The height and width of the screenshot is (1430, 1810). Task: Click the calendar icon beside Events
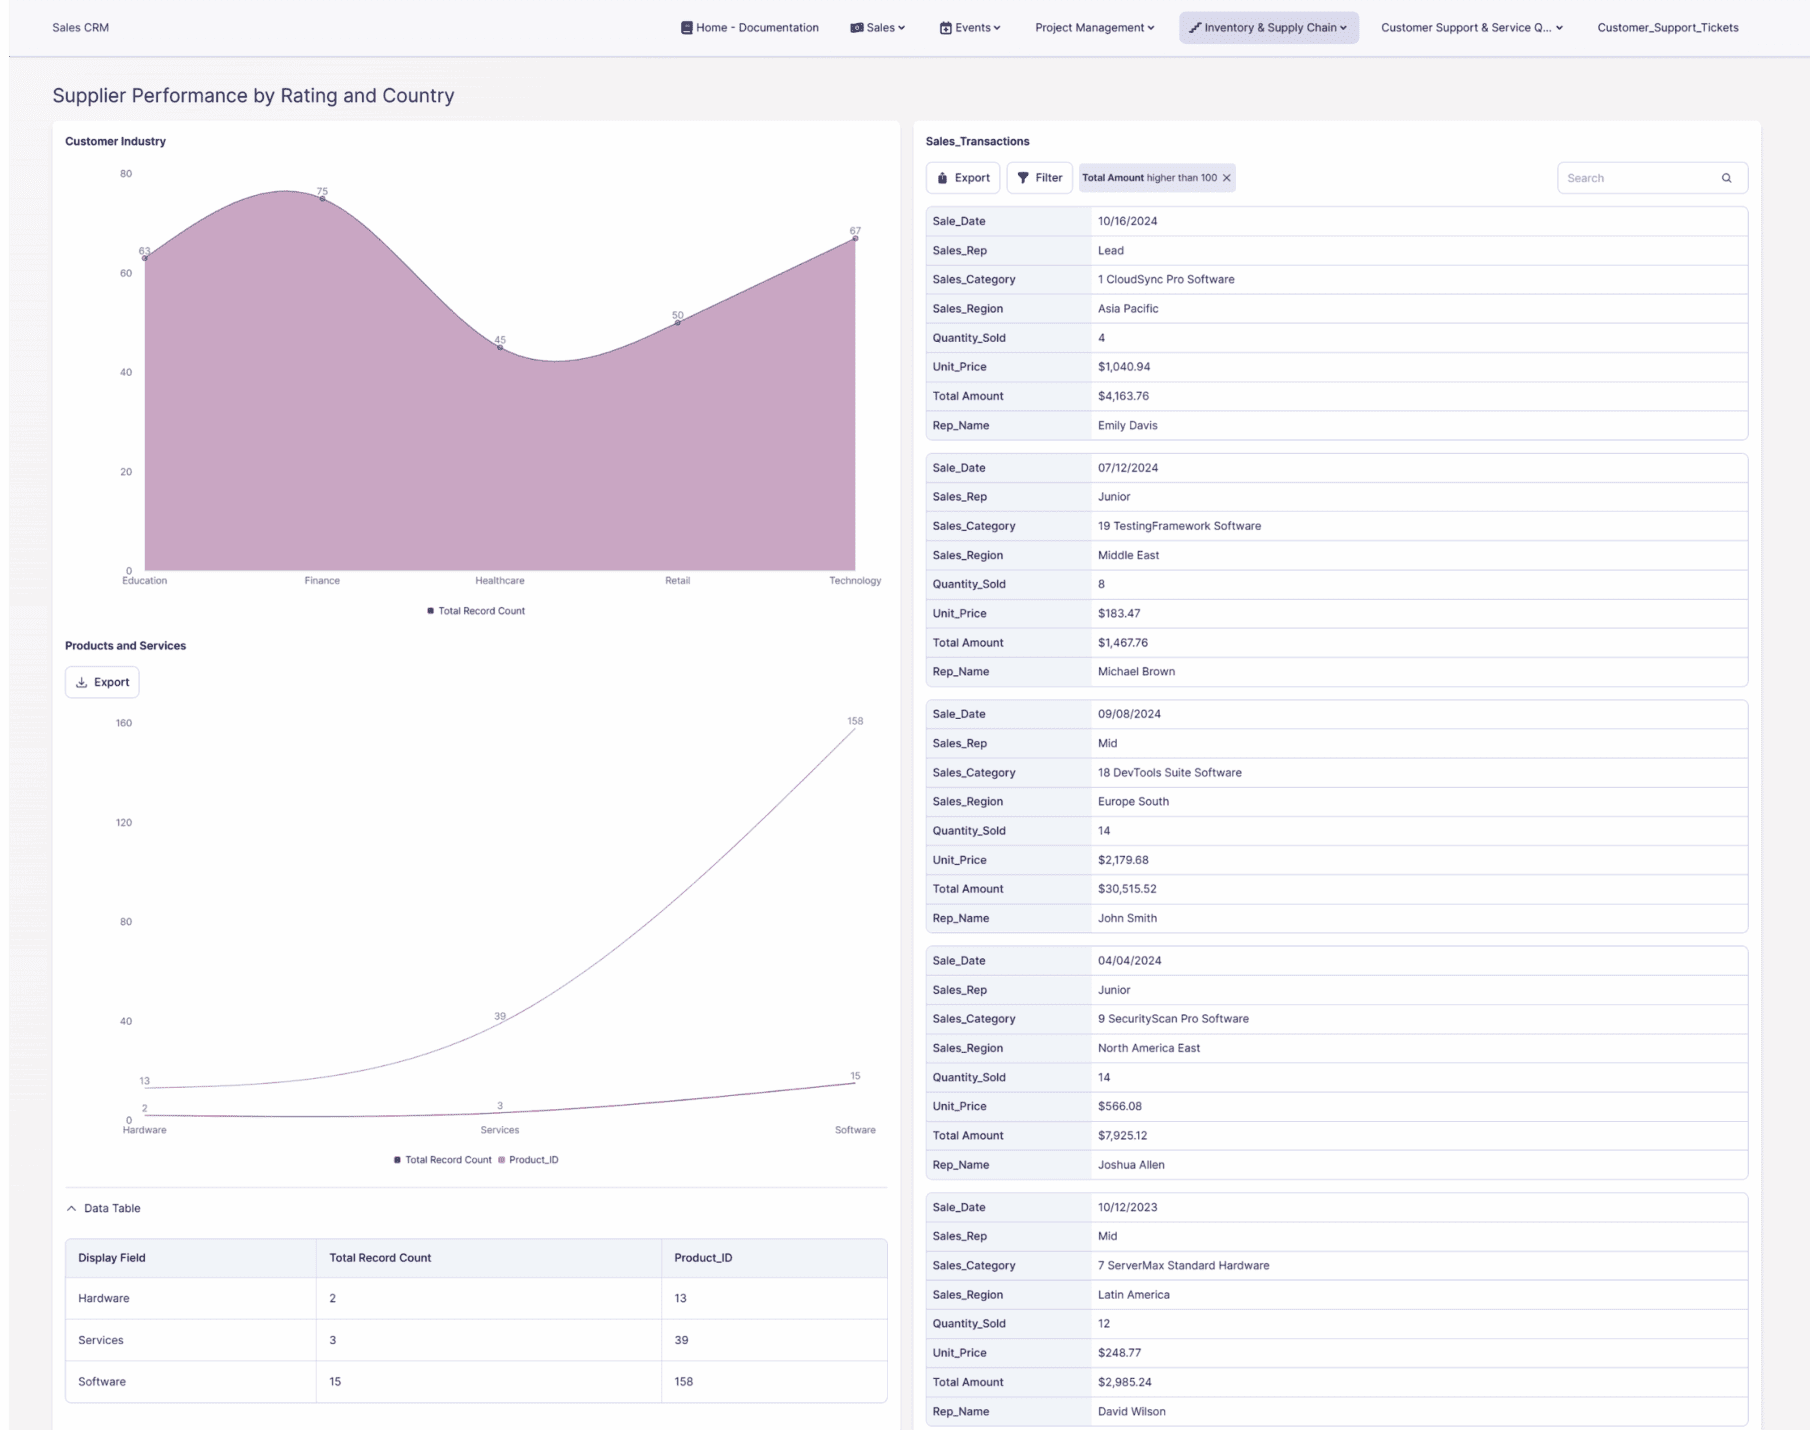coord(945,27)
